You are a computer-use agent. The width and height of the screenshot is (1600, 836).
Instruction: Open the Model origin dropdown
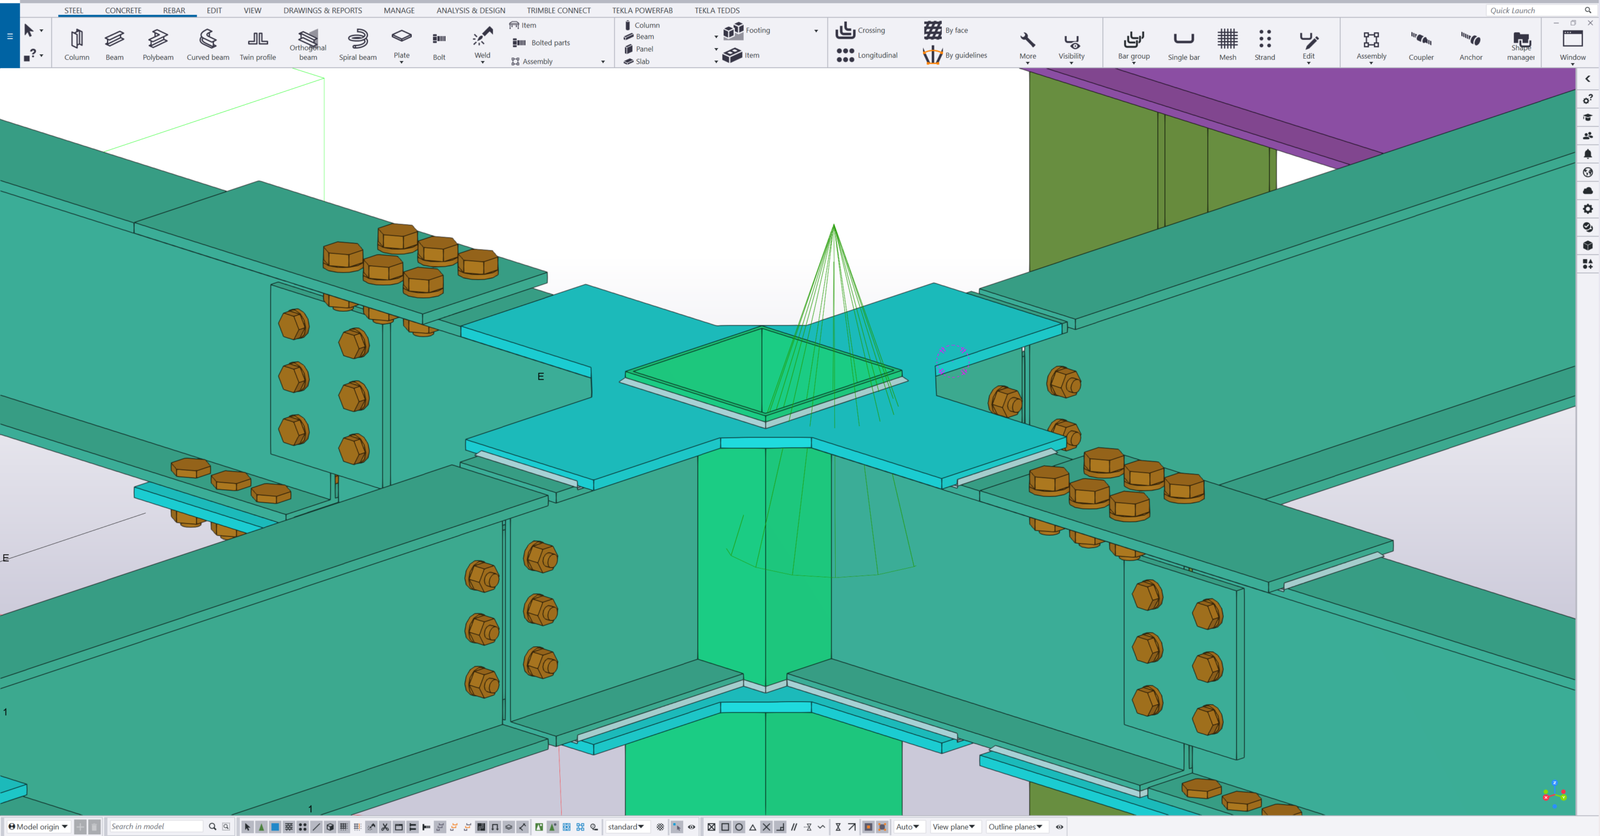(x=38, y=827)
